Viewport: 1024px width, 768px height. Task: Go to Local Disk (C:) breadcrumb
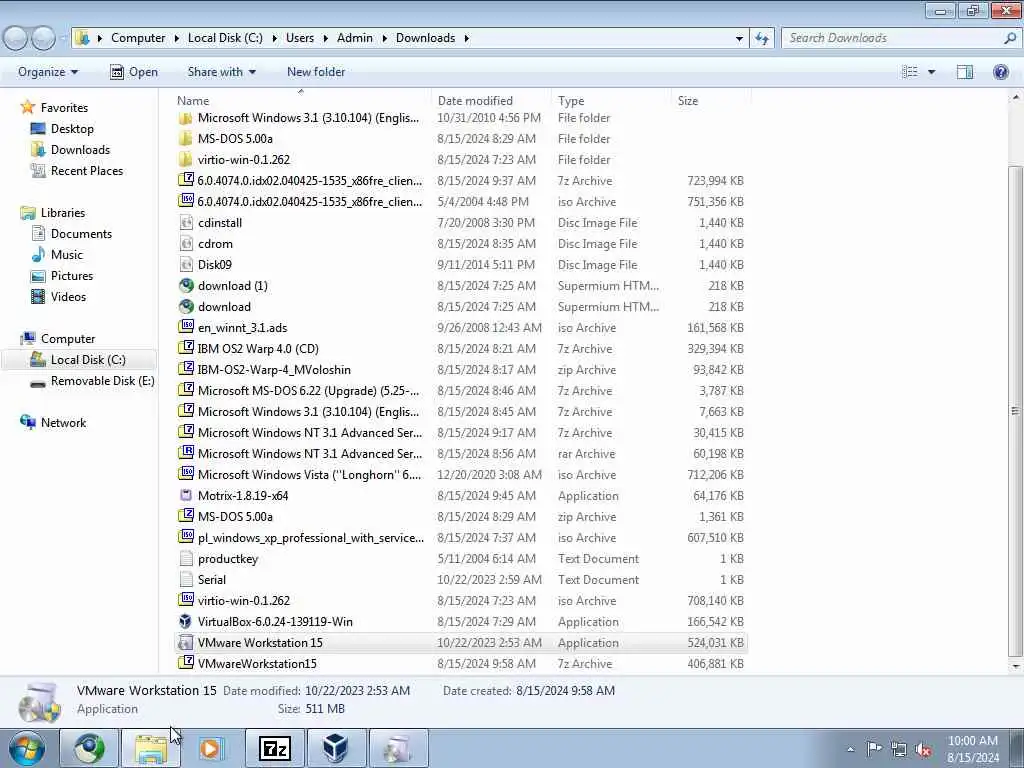click(225, 38)
